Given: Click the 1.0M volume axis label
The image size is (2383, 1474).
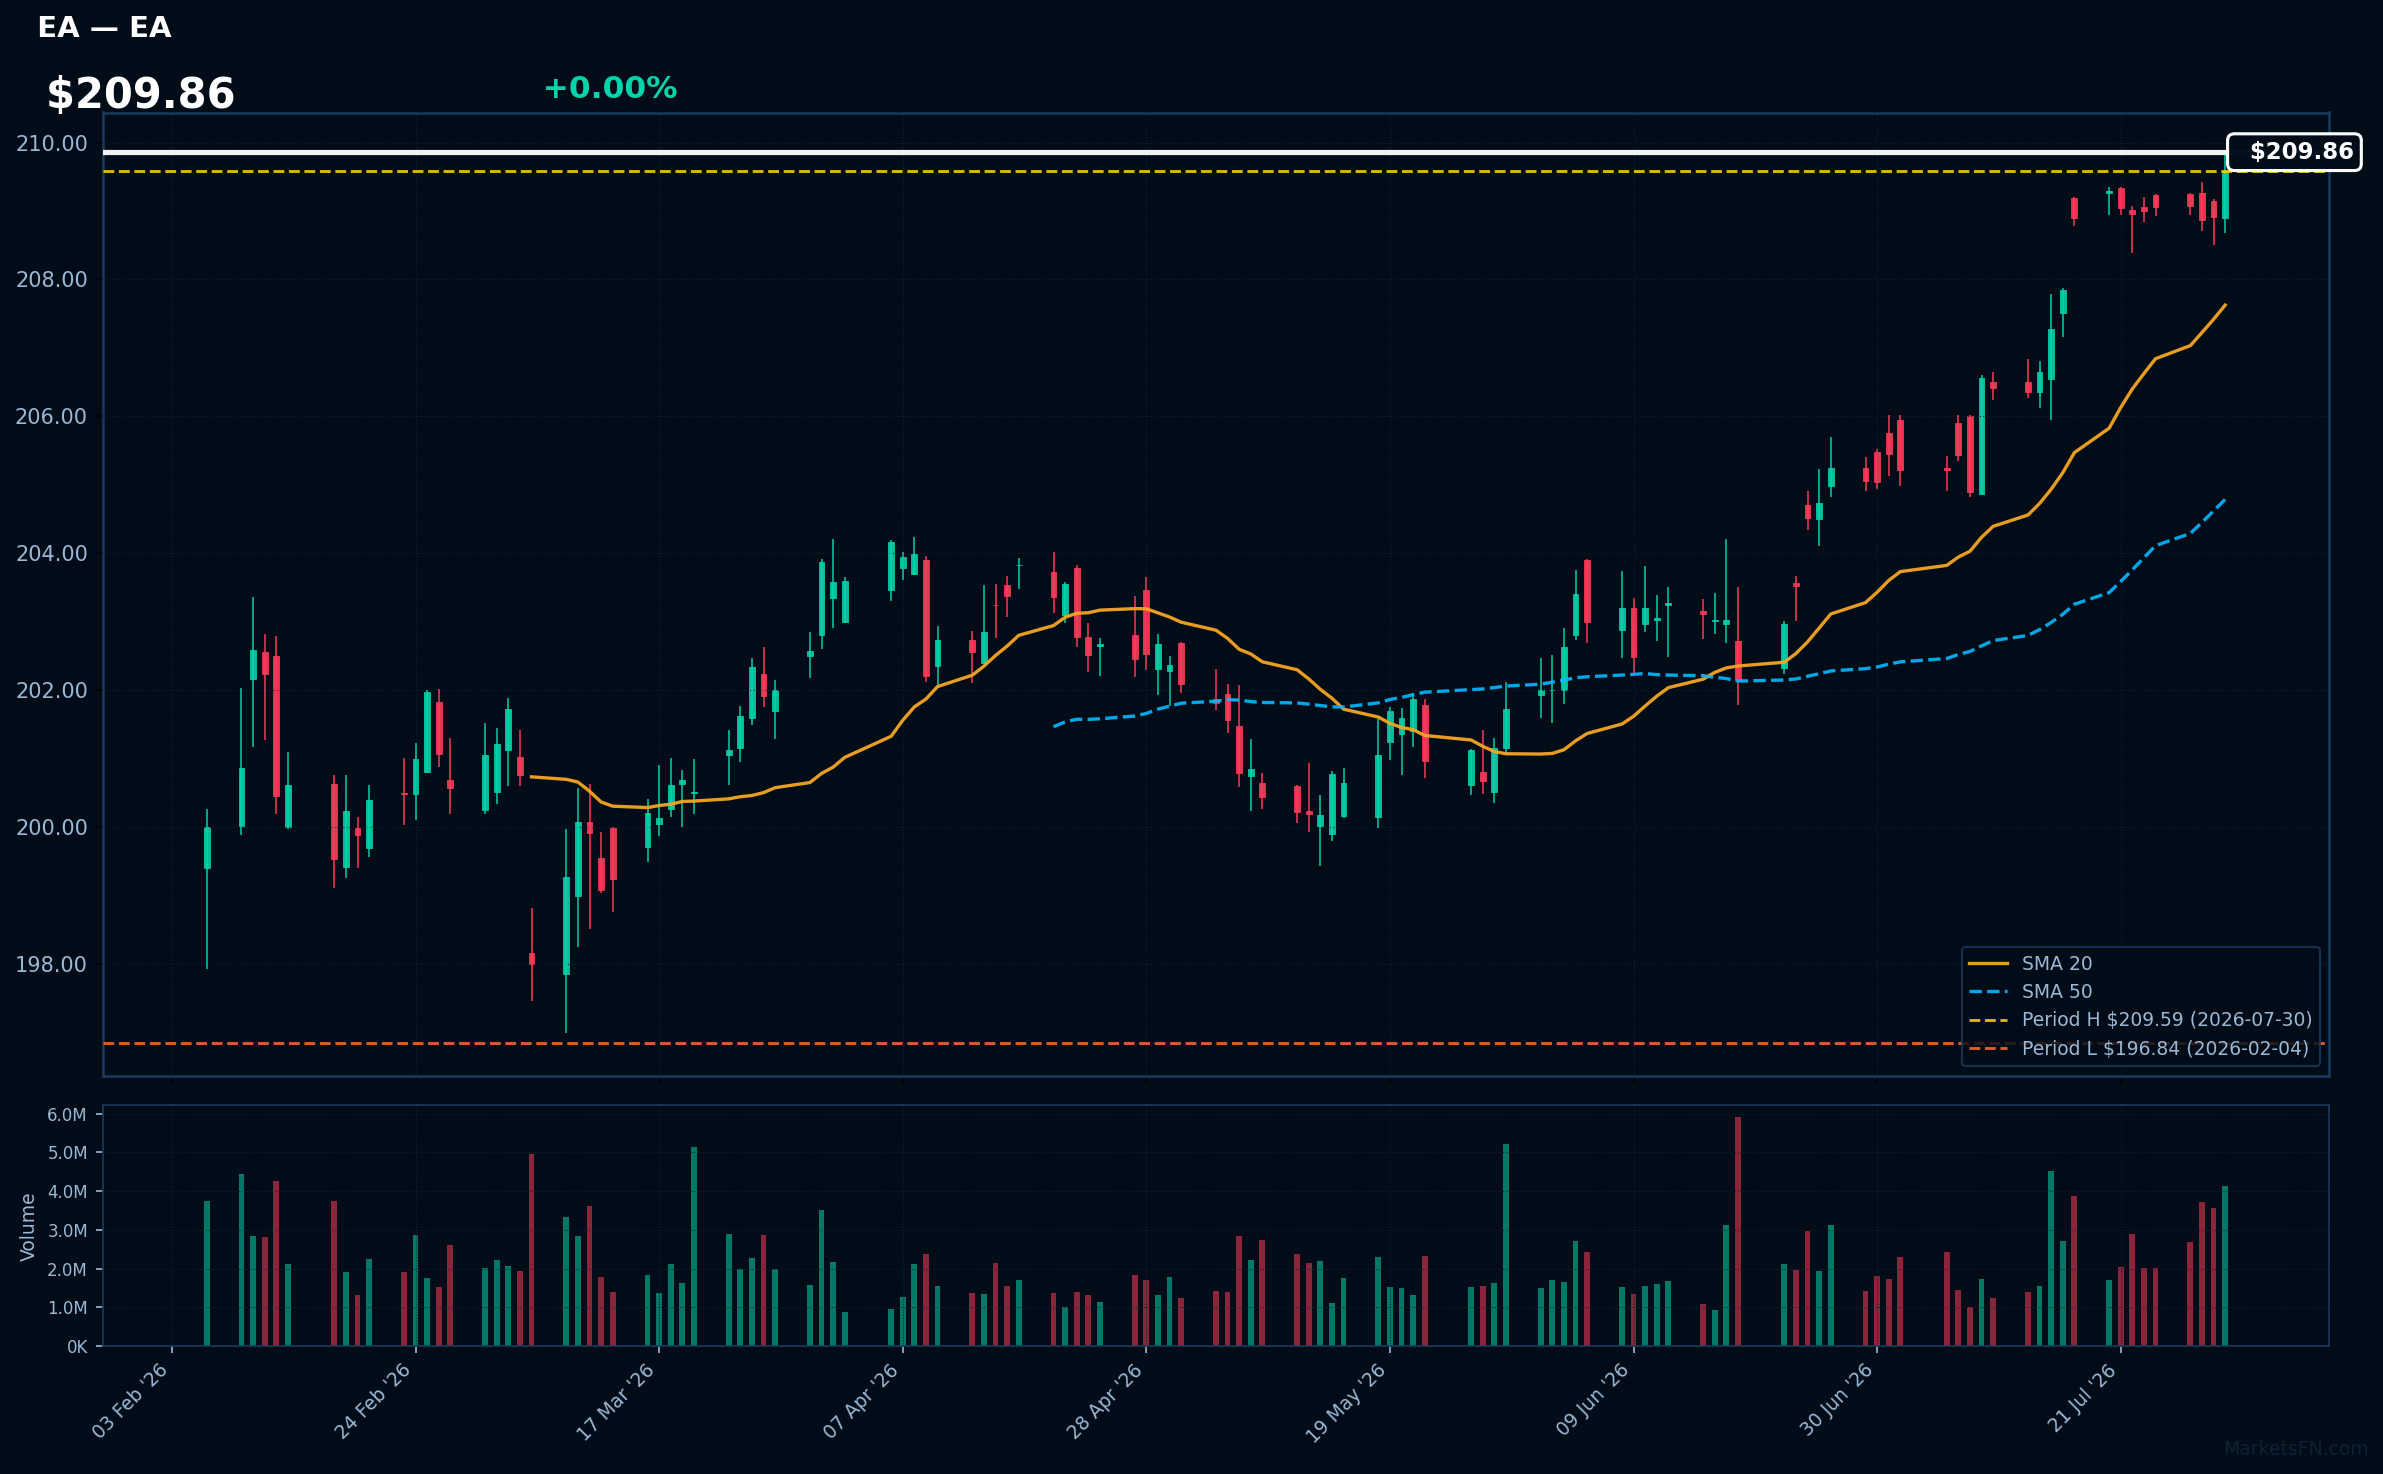Looking at the screenshot, I should click(67, 1307).
